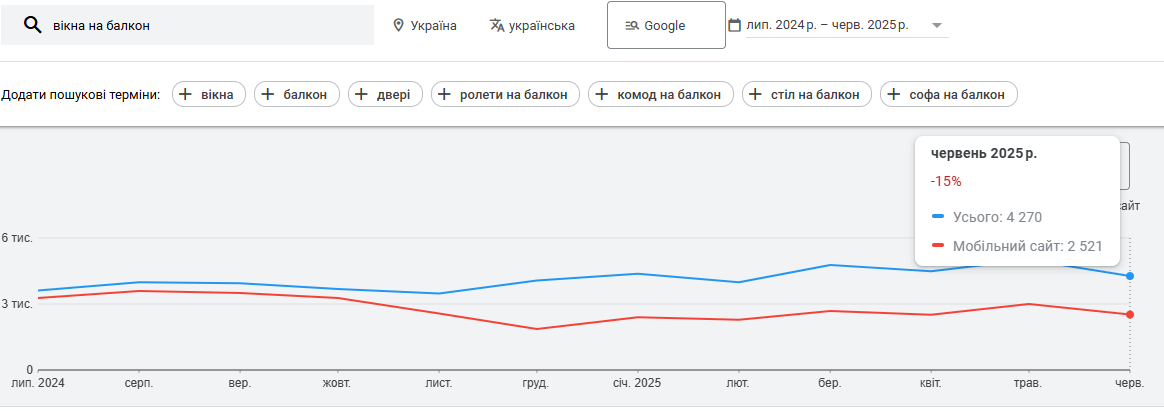Add стіл на балкон search term
Image resolution: width=1164 pixels, height=411 pixels.
pyautogui.click(x=807, y=94)
